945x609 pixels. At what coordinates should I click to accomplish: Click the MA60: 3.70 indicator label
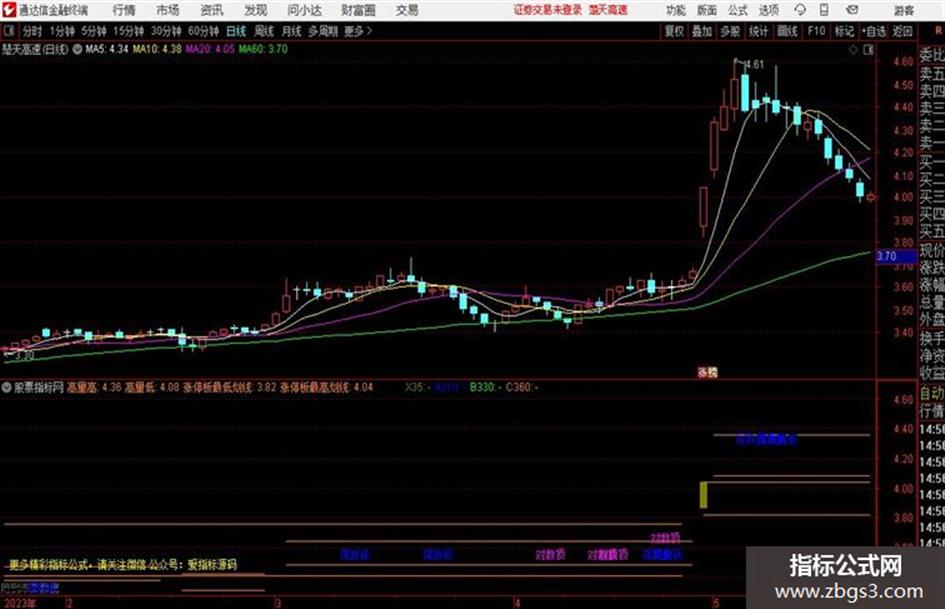(263, 49)
